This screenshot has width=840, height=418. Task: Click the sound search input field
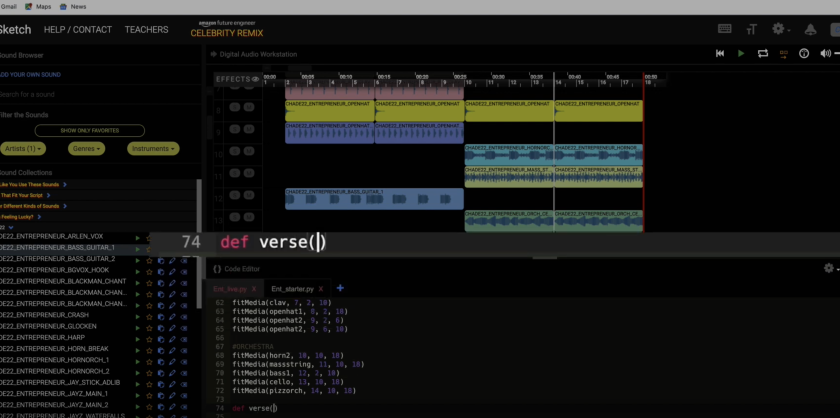[80, 94]
